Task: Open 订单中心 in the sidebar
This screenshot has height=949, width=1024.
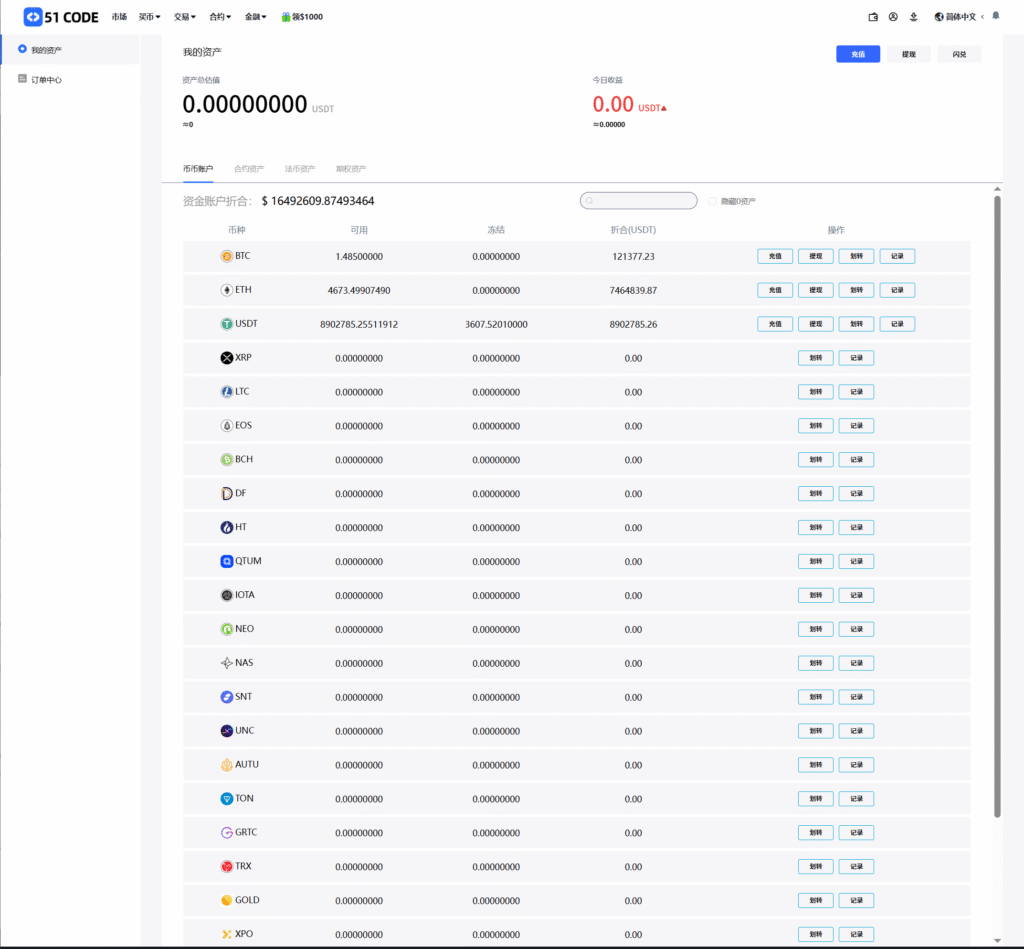Action: (46, 79)
